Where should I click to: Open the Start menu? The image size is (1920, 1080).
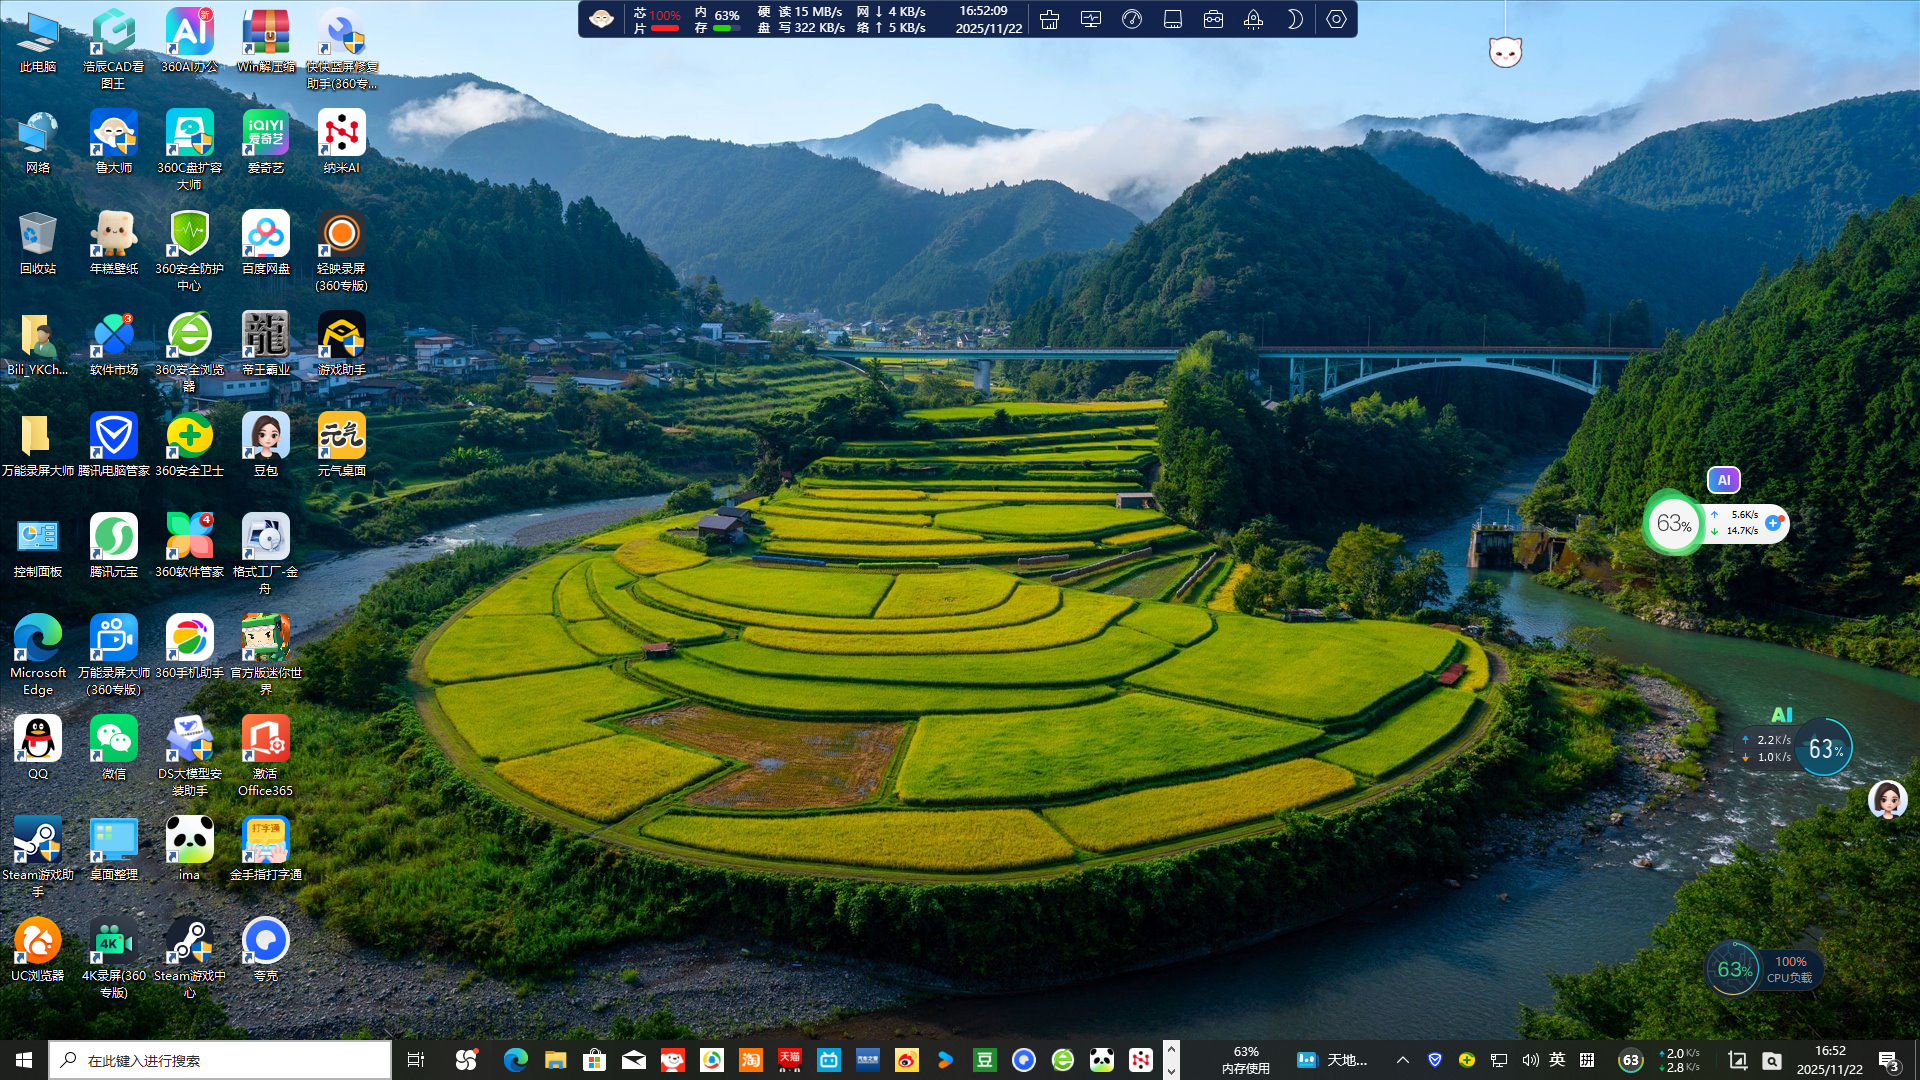click(x=21, y=1060)
